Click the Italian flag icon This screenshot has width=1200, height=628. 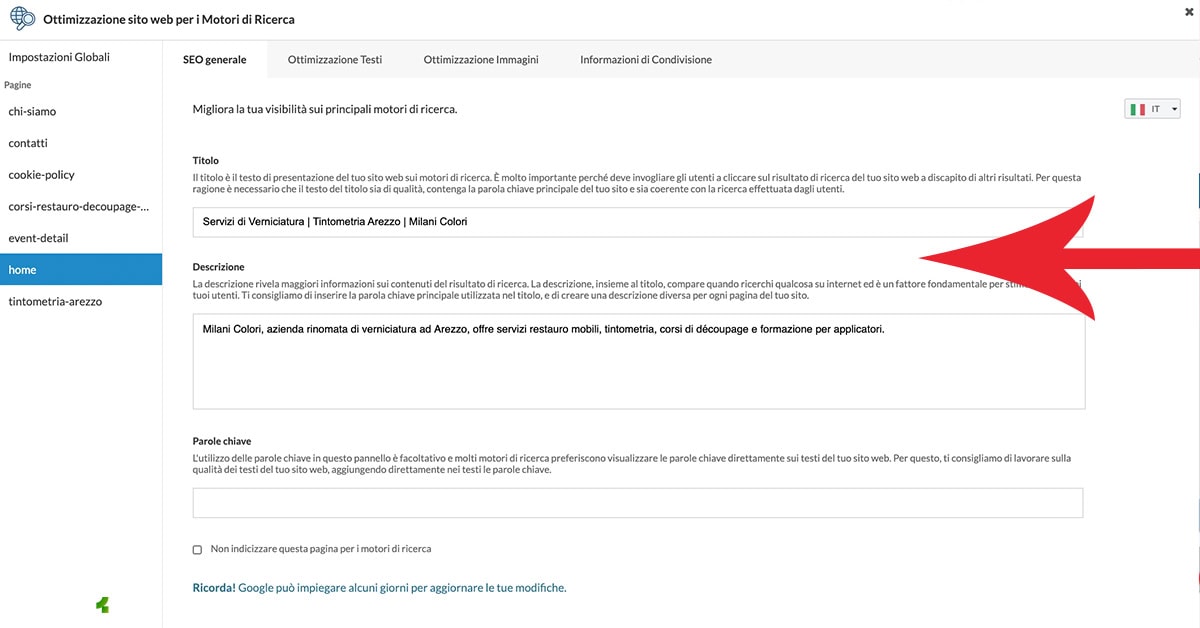tap(1137, 109)
